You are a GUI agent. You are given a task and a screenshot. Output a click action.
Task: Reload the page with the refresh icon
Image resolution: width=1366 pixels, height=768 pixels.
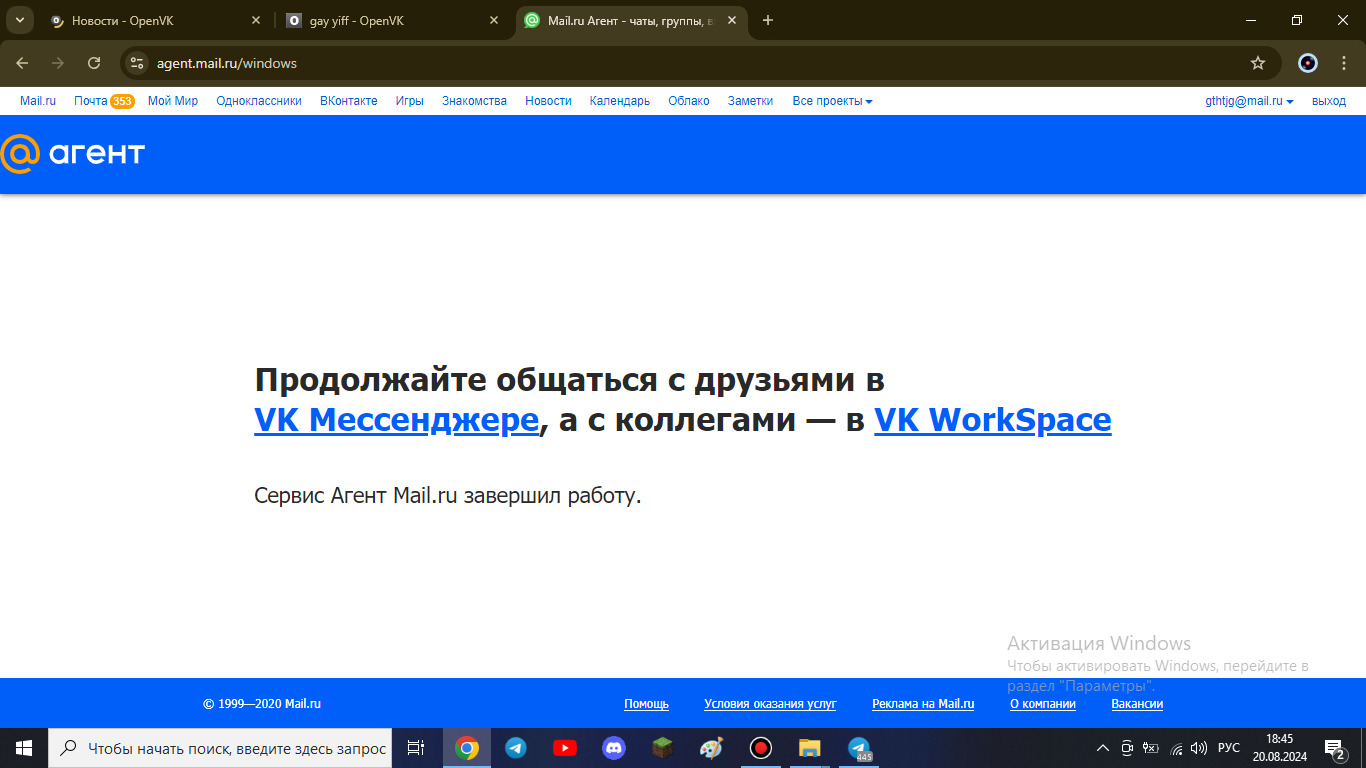pos(94,63)
